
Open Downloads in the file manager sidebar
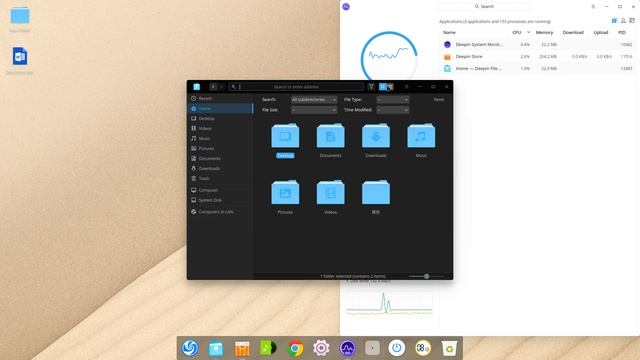point(221,169)
